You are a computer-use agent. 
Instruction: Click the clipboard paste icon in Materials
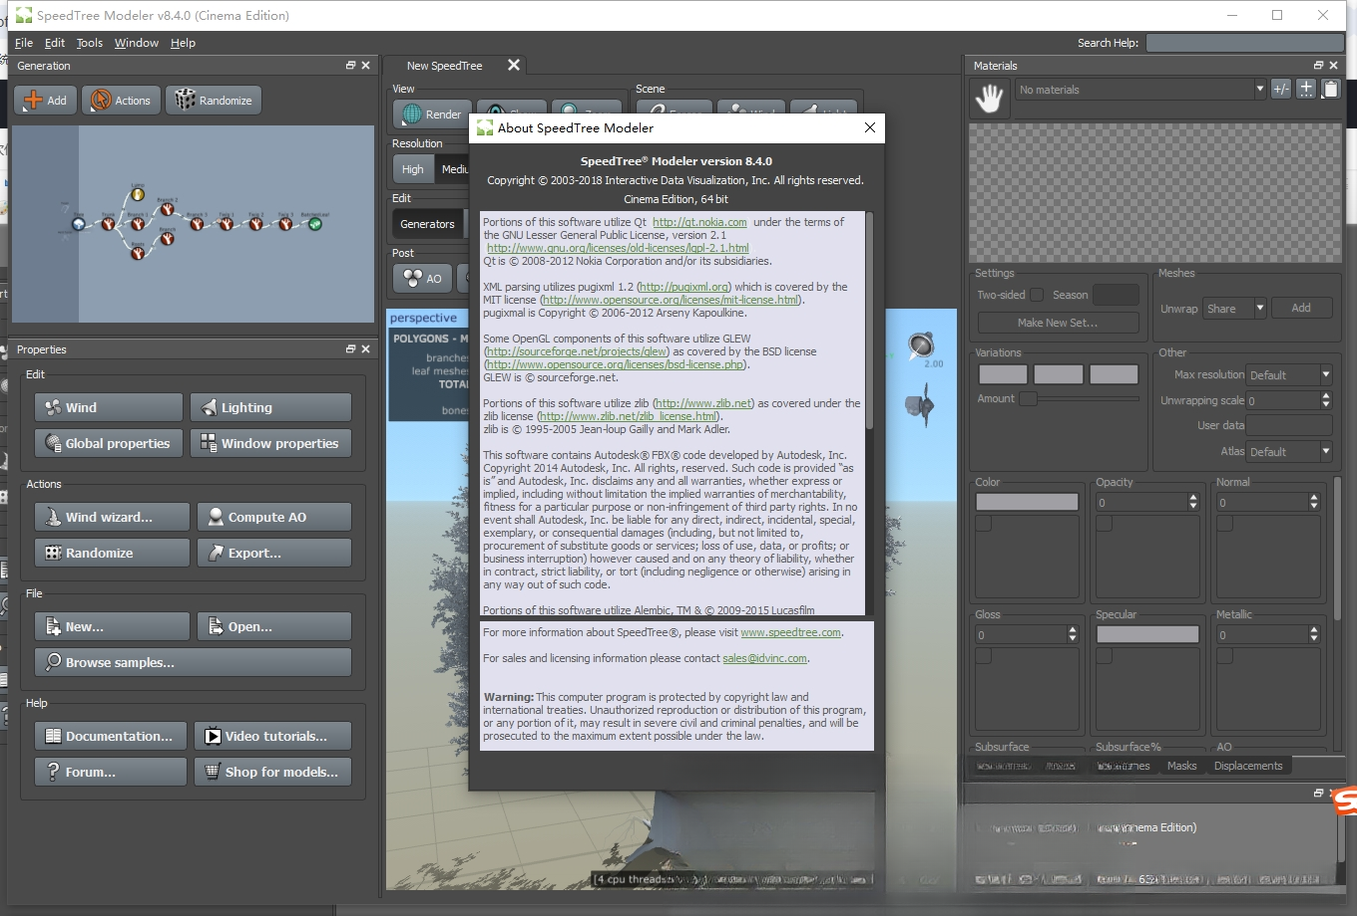pyautogui.click(x=1331, y=89)
